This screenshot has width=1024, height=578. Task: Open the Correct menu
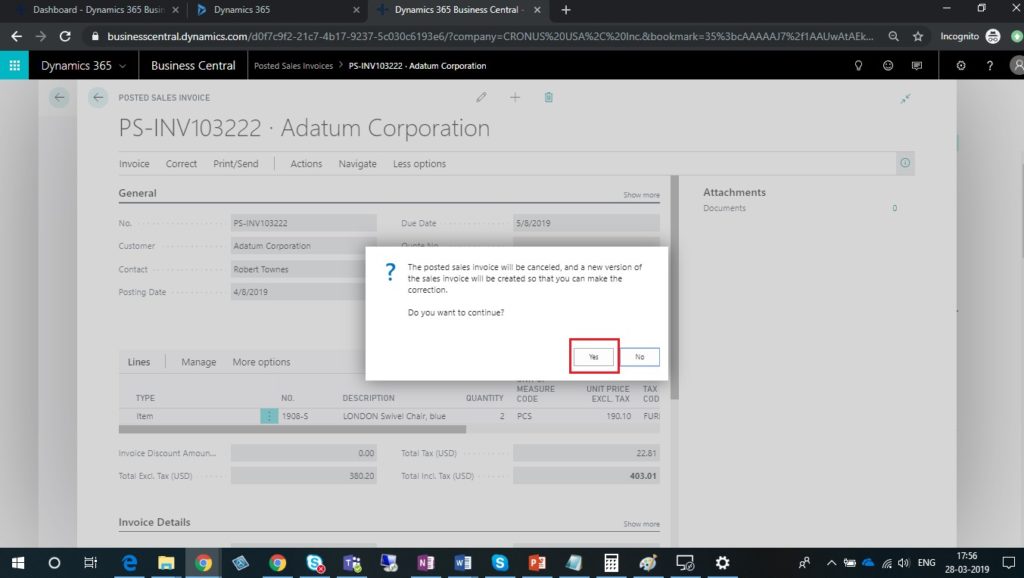tap(181, 164)
